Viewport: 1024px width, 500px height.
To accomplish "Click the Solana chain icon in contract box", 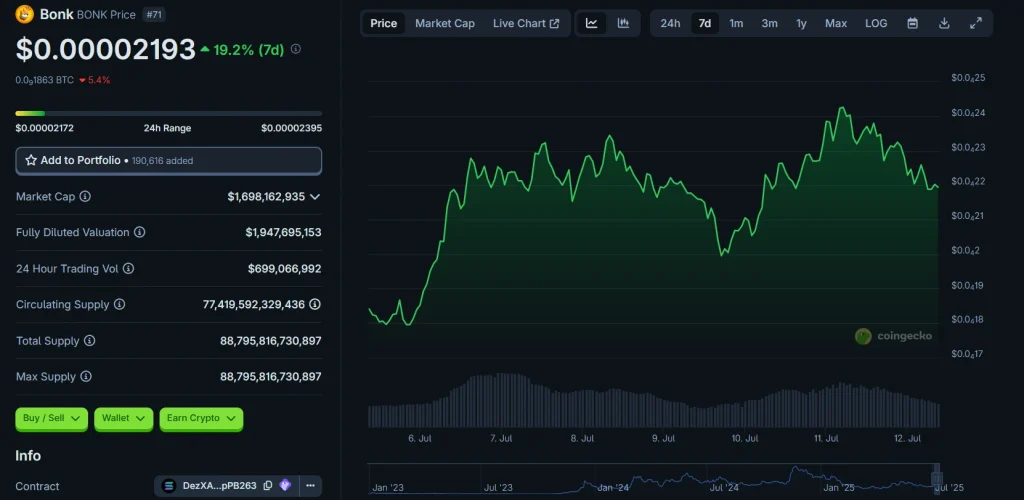I will coord(169,486).
